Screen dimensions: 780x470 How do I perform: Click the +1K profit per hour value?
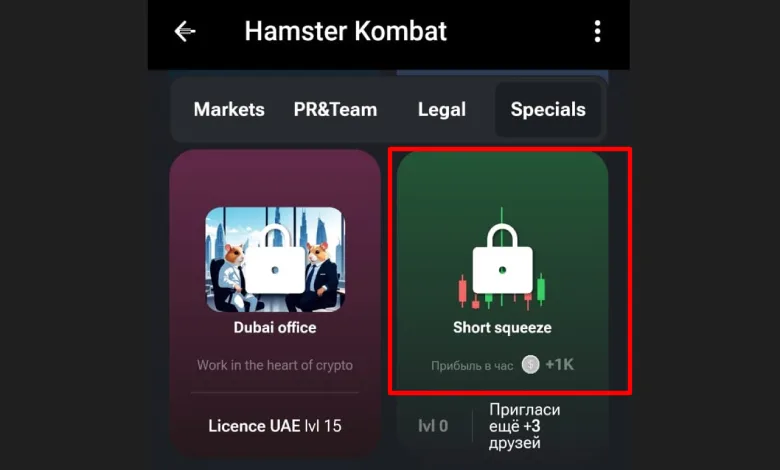click(560, 365)
